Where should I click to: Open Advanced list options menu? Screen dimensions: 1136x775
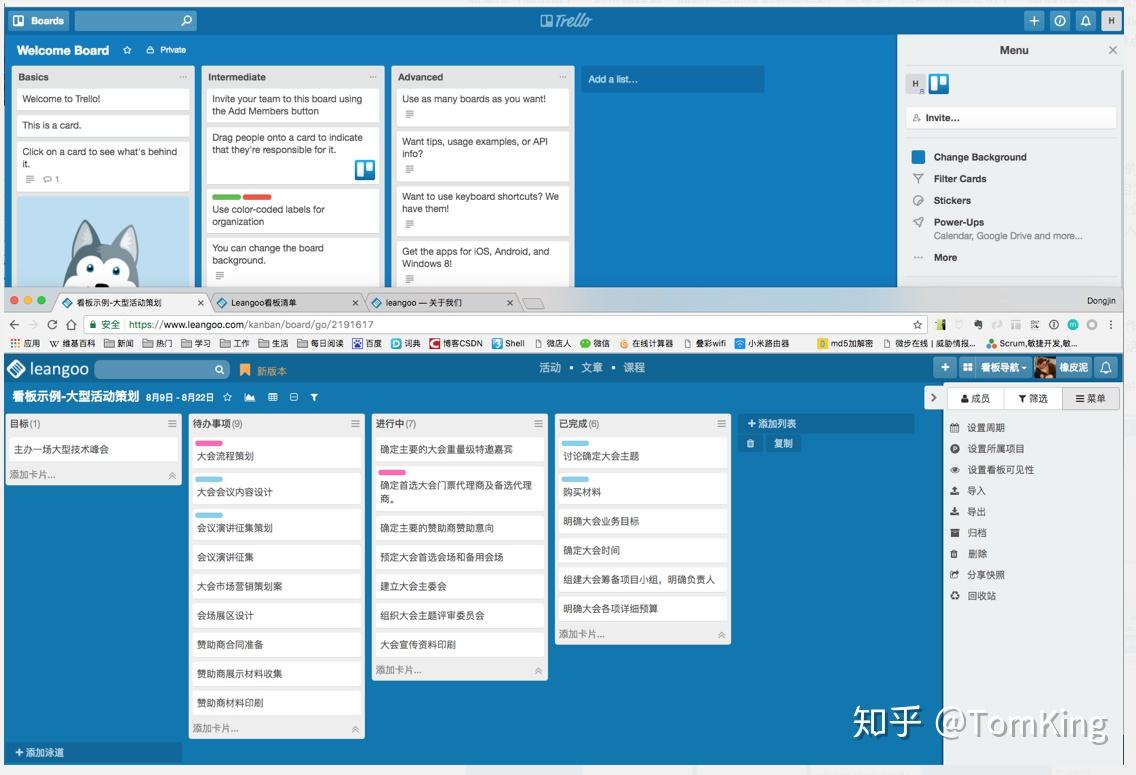(x=563, y=77)
